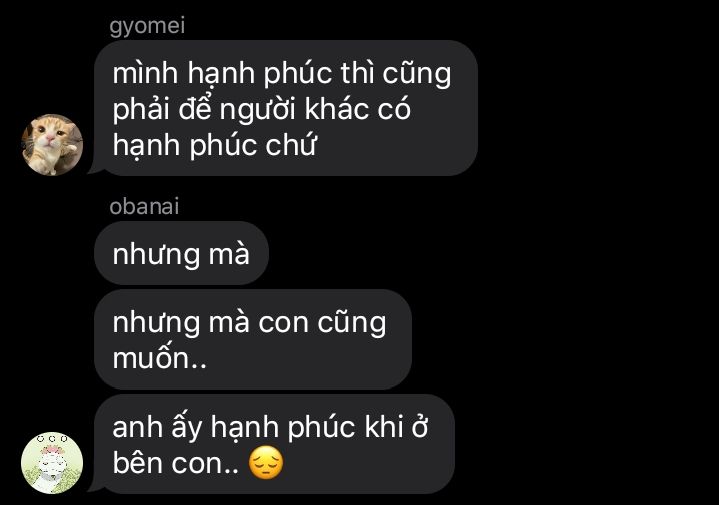Click the word "mình" starting gyomei's message
The height and width of the screenshot is (505, 719).
145,73
